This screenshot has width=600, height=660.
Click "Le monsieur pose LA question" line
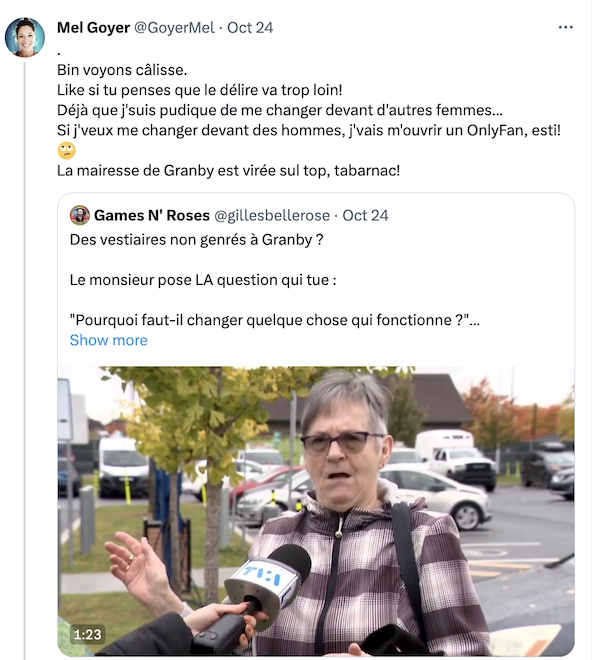[x=203, y=280]
